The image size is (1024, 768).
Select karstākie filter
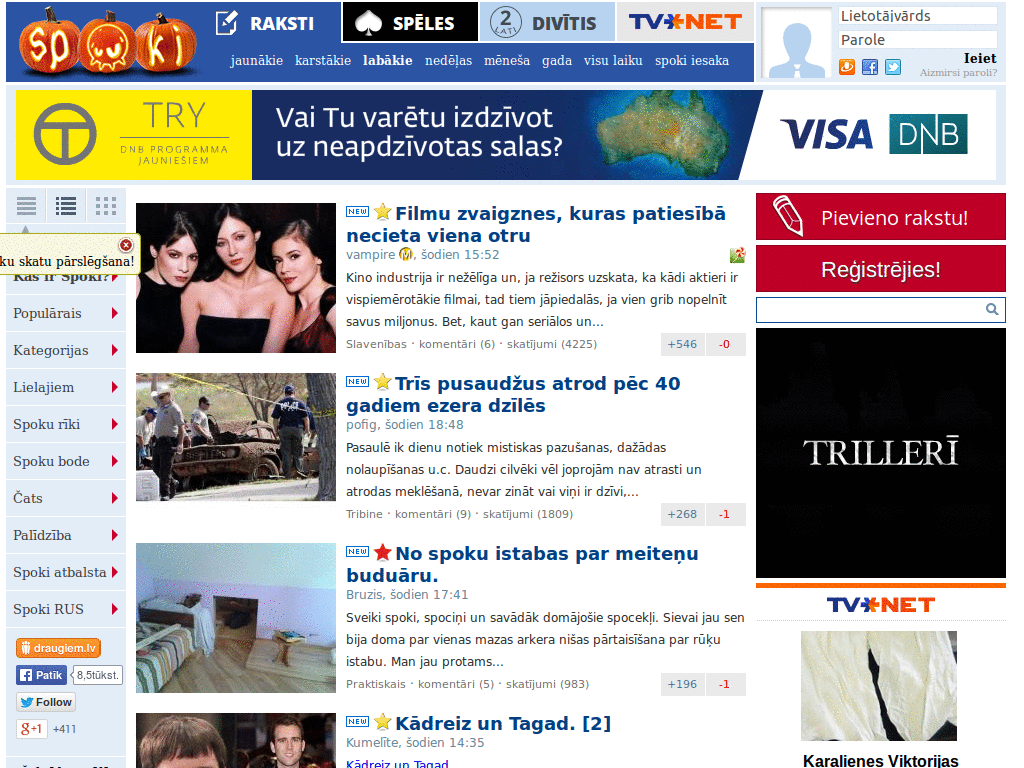[323, 61]
